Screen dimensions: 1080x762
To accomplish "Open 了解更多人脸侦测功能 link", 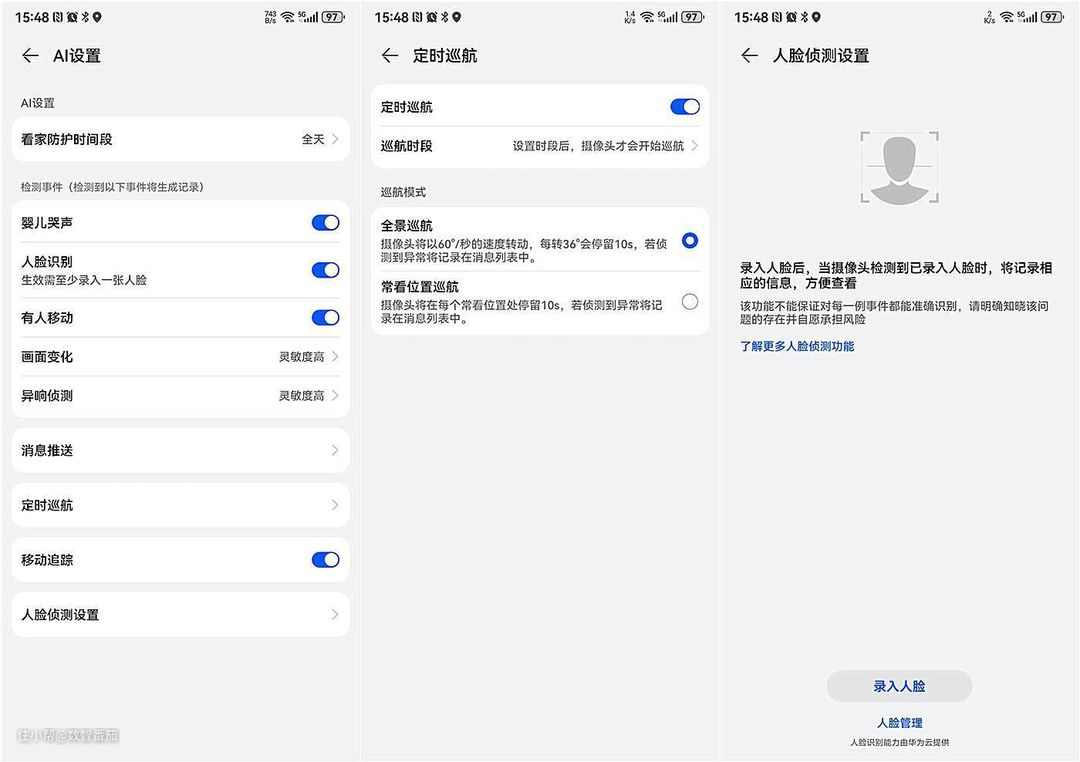I will [x=797, y=347].
